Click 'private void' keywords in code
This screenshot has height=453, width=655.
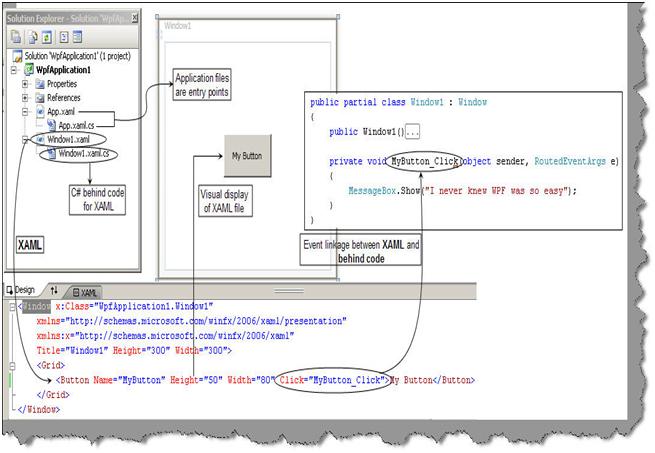point(358,162)
